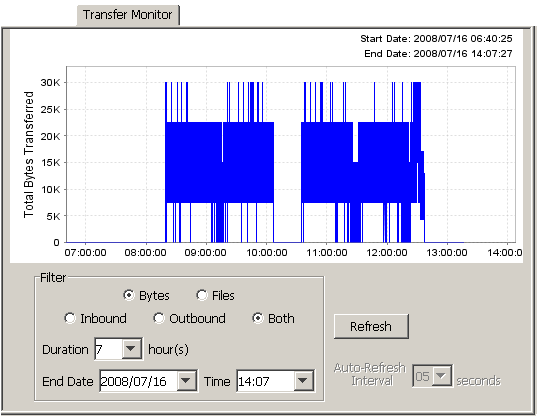Select the Both direction option
This screenshot has width=537, height=417.
[258, 318]
